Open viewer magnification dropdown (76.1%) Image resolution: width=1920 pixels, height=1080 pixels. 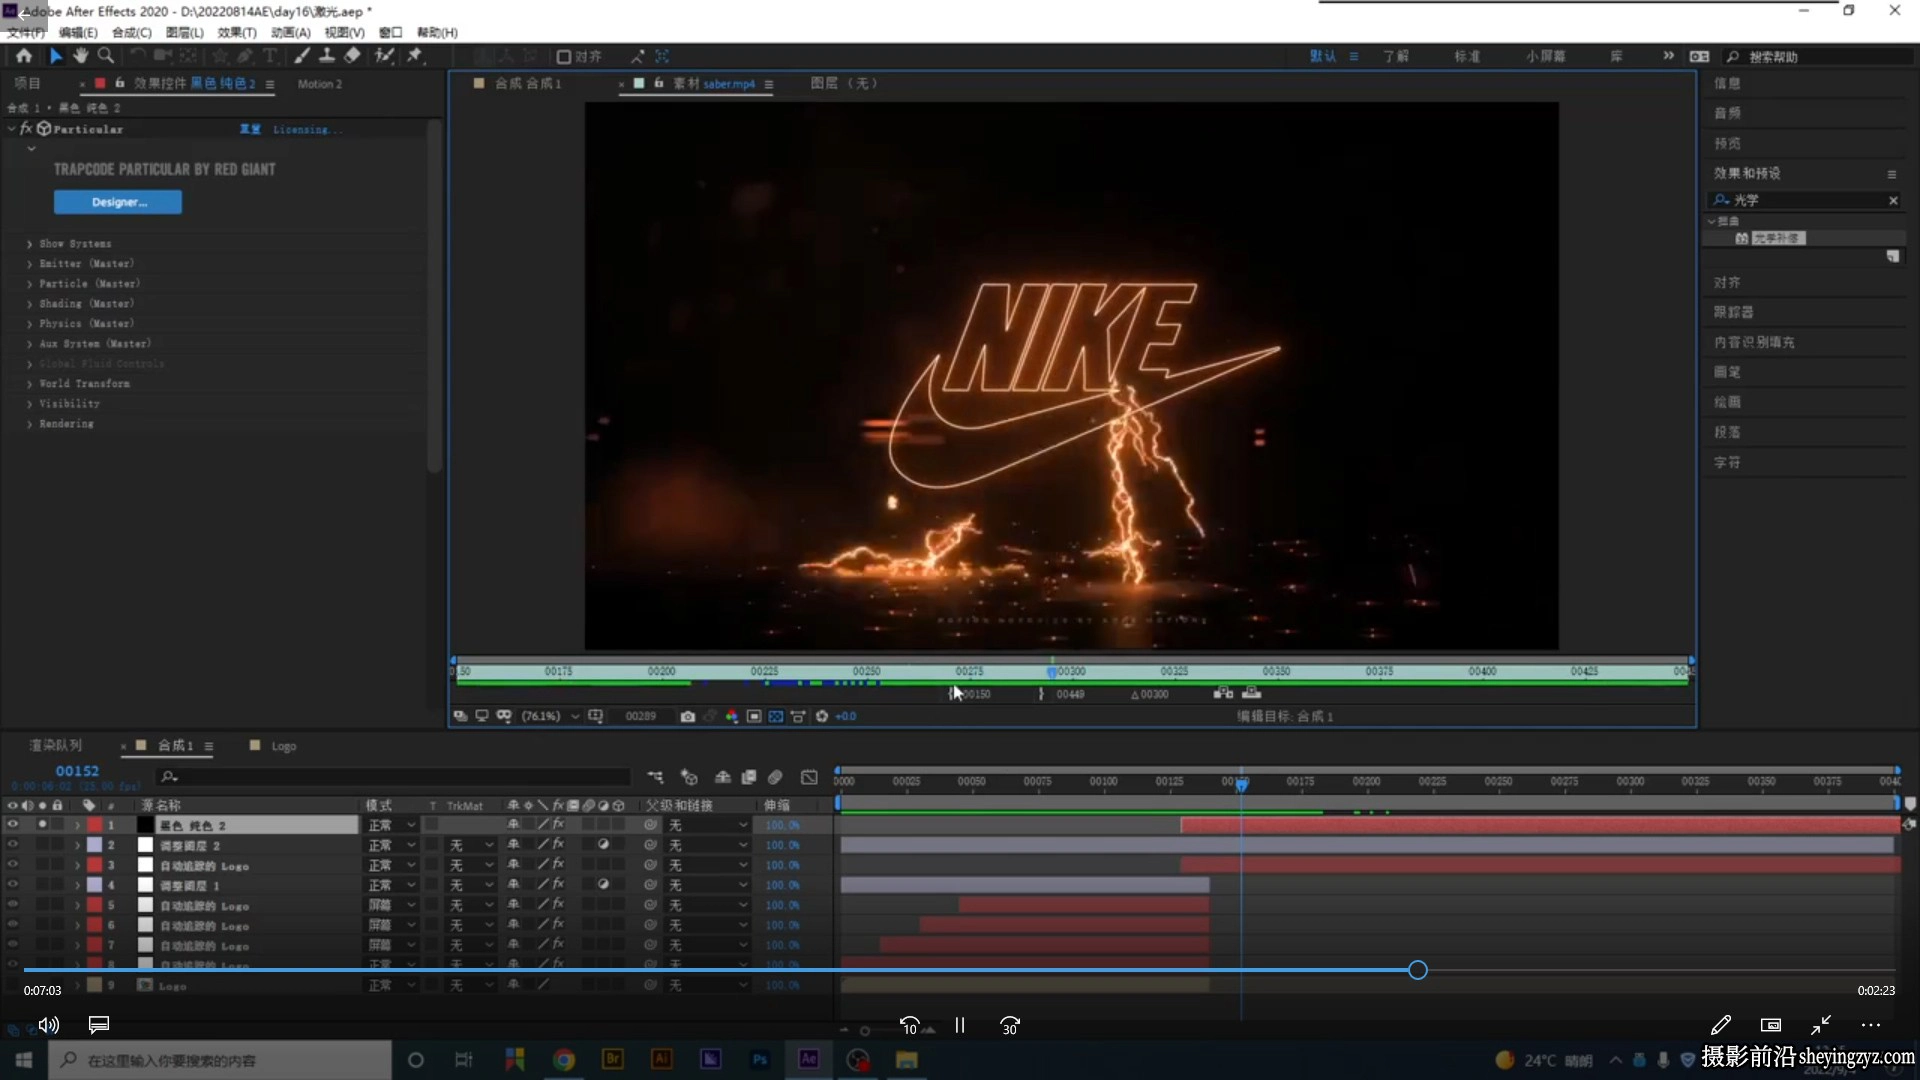click(550, 716)
